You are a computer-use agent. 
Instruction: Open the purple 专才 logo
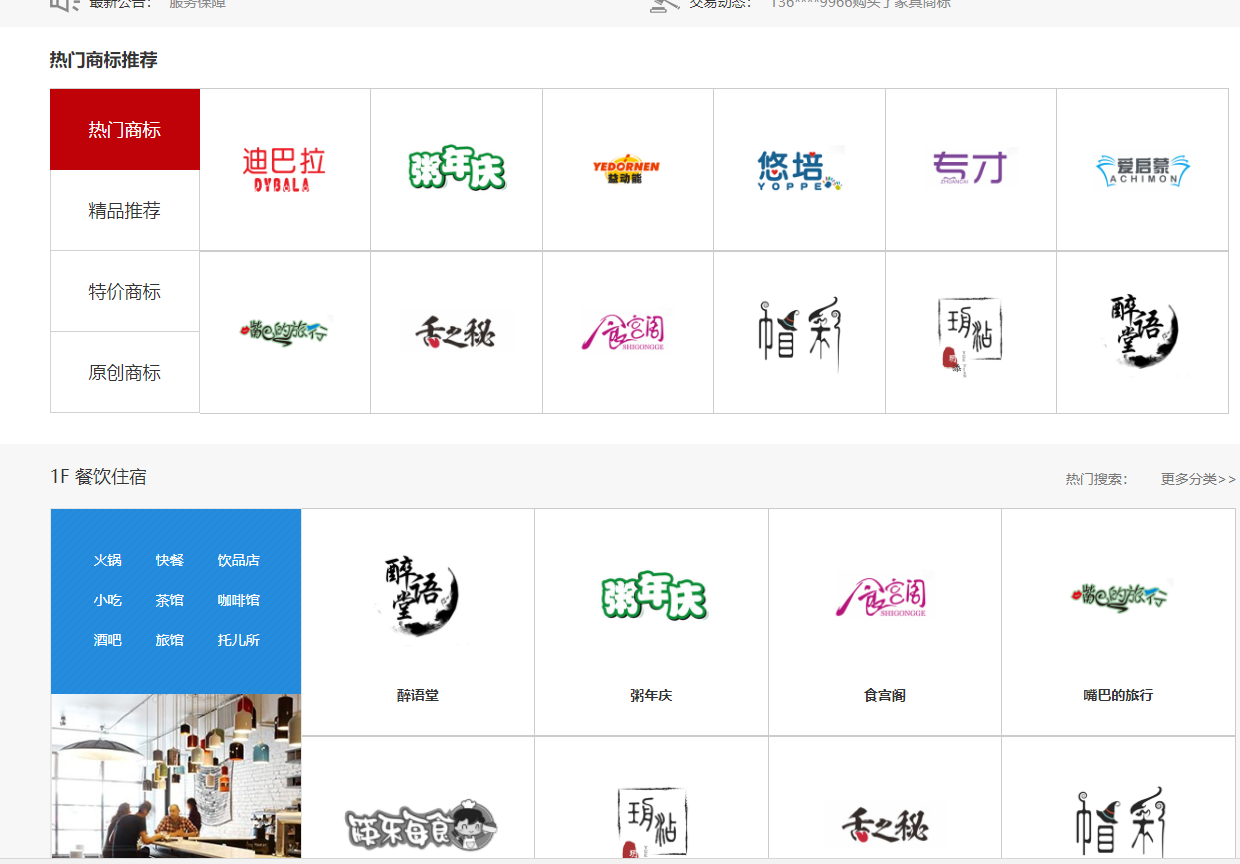(969, 168)
